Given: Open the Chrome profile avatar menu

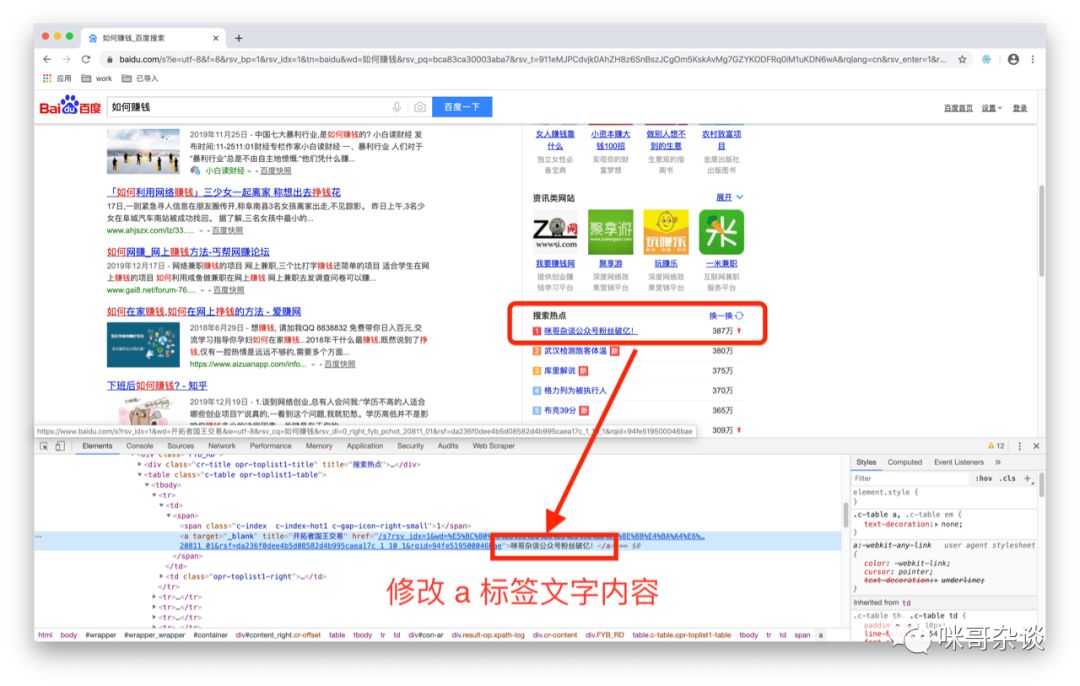Looking at the screenshot, I should pos(1013,59).
